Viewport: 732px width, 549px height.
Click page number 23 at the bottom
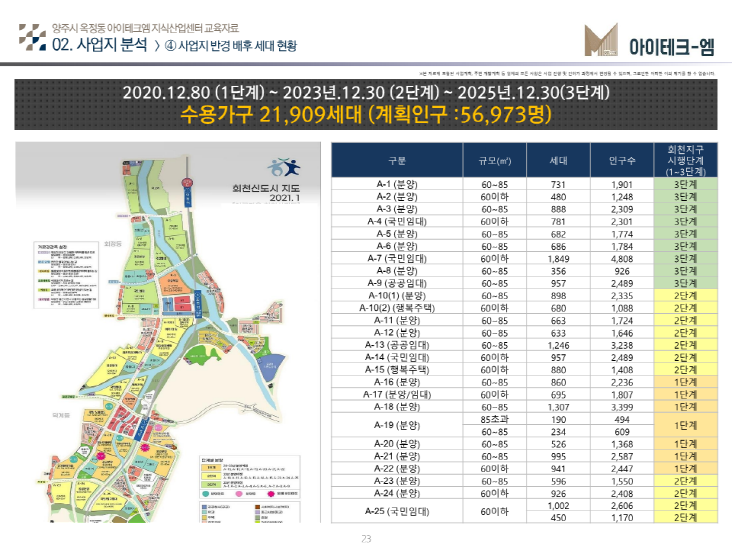(366, 538)
